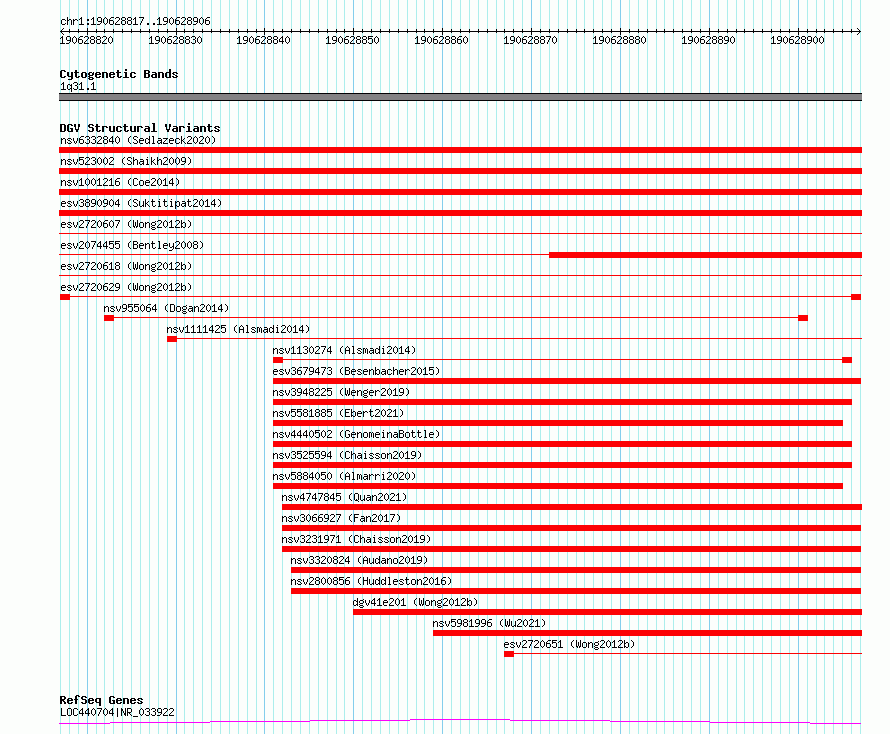Viewport: 890px width, 734px height.
Task: Open variant esv3679473 (Besenbacher2015)
Action: coord(356,371)
